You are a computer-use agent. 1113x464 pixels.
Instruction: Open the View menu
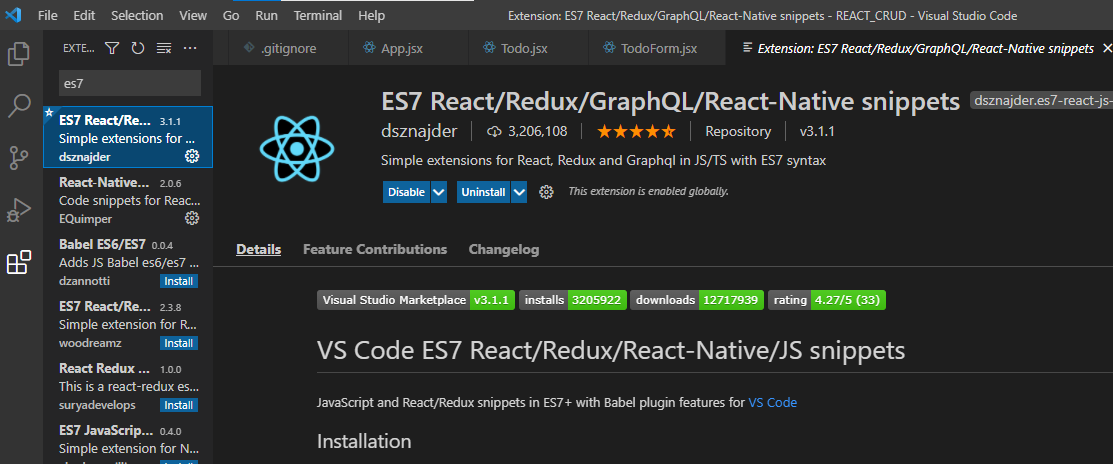[193, 15]
